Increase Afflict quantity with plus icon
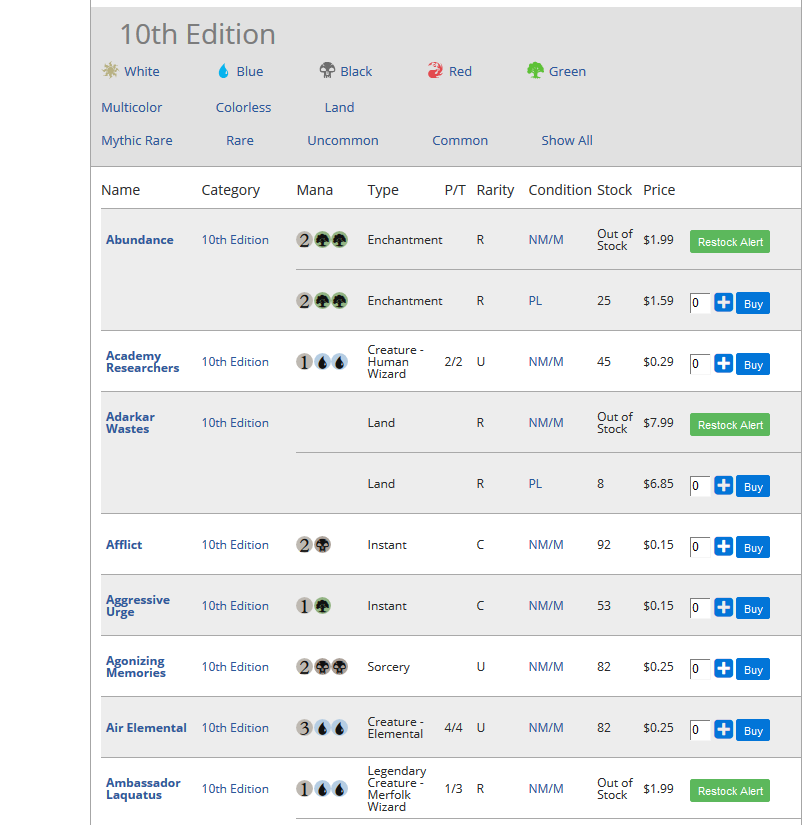The image size is (806, 825). pyautogui.click(x=724, y=547)
